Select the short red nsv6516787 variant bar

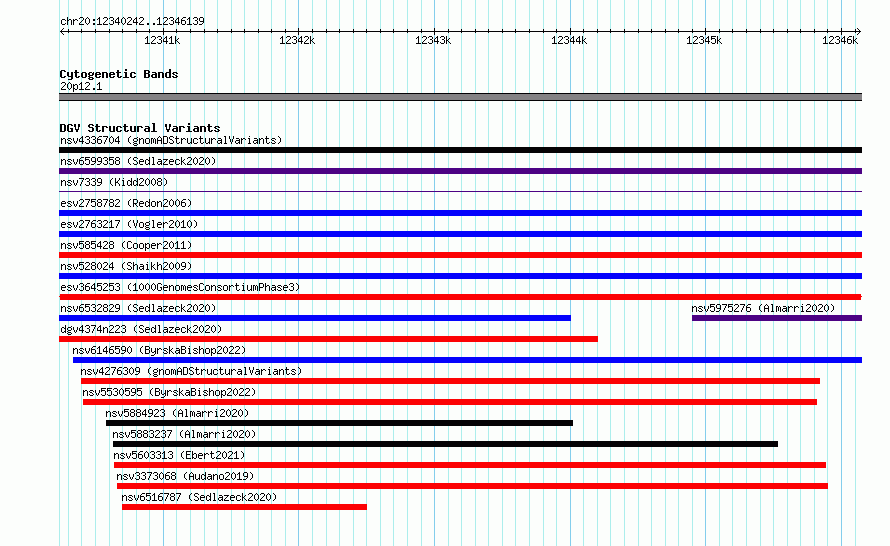coord(244,507)
